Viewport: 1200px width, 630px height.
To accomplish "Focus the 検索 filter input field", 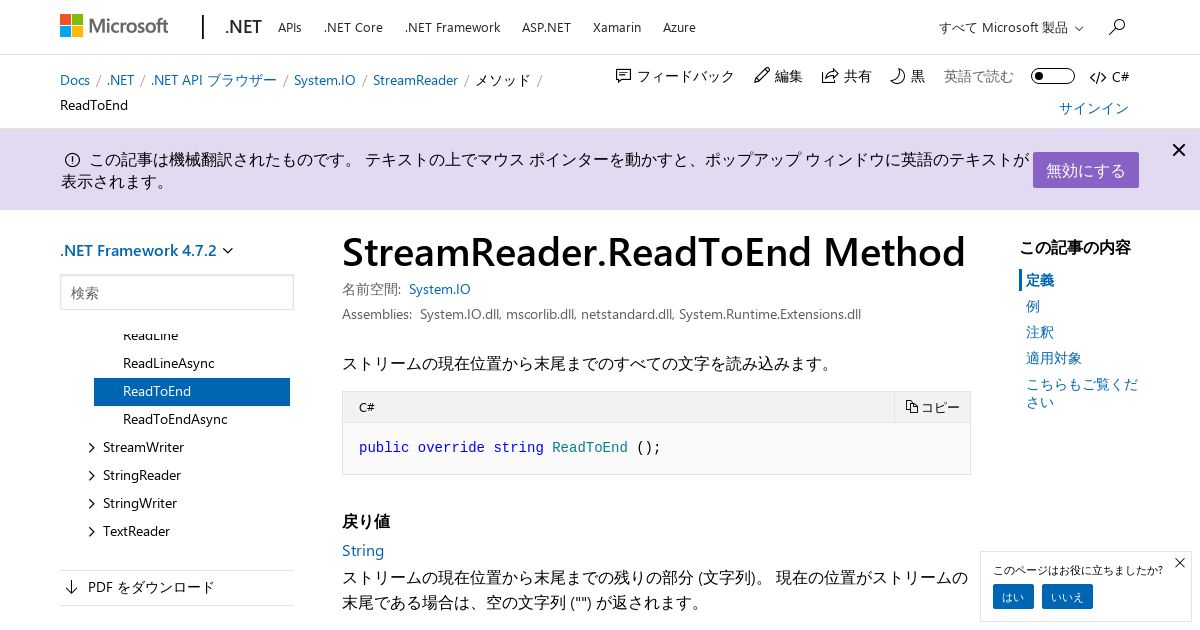I will (177, 293).
